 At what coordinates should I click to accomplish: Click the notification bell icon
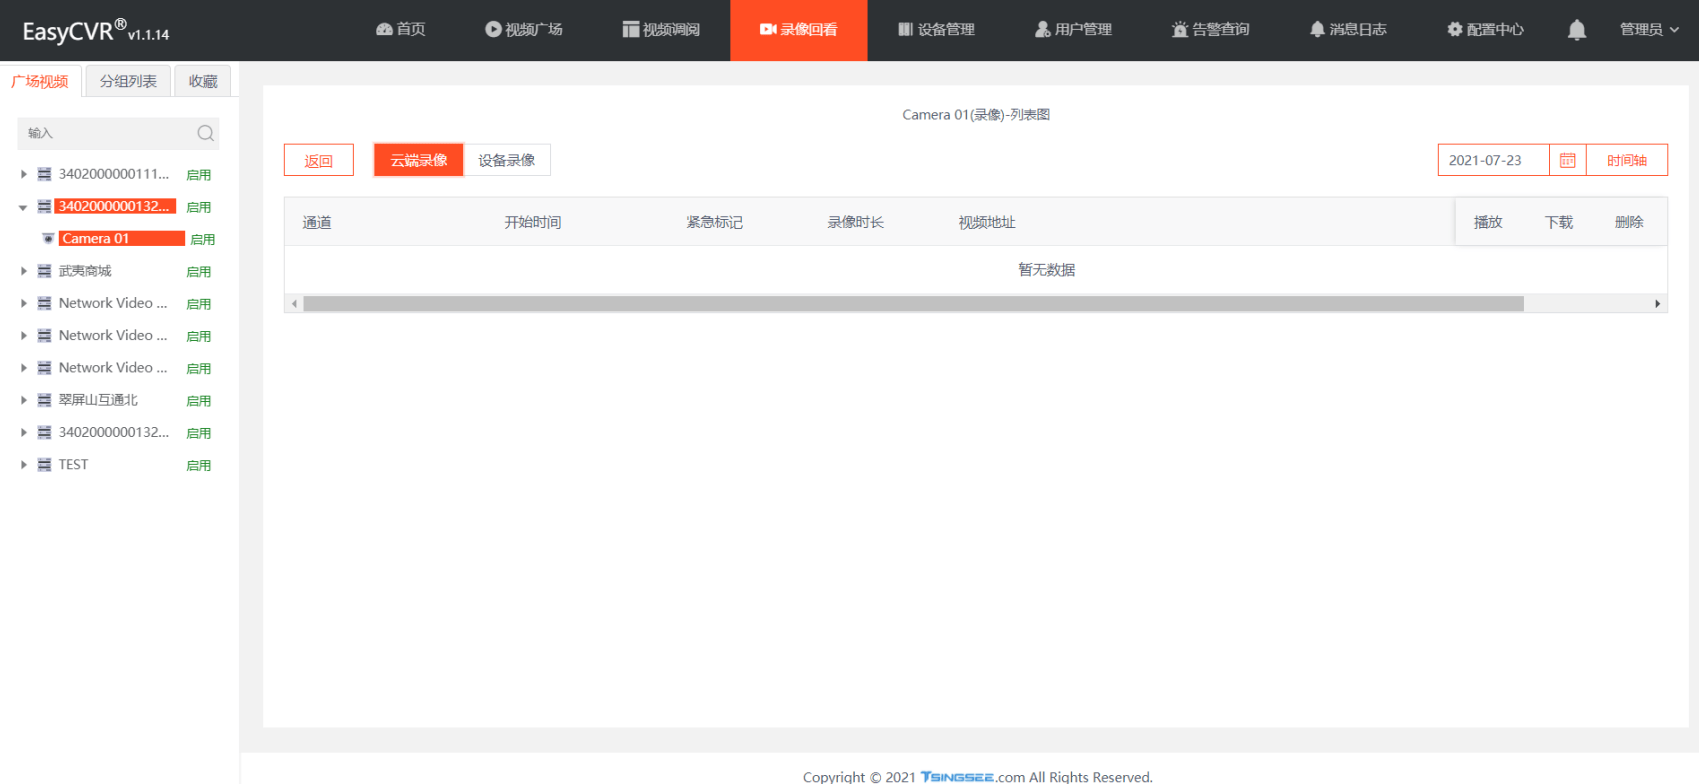coord(1576,30)
